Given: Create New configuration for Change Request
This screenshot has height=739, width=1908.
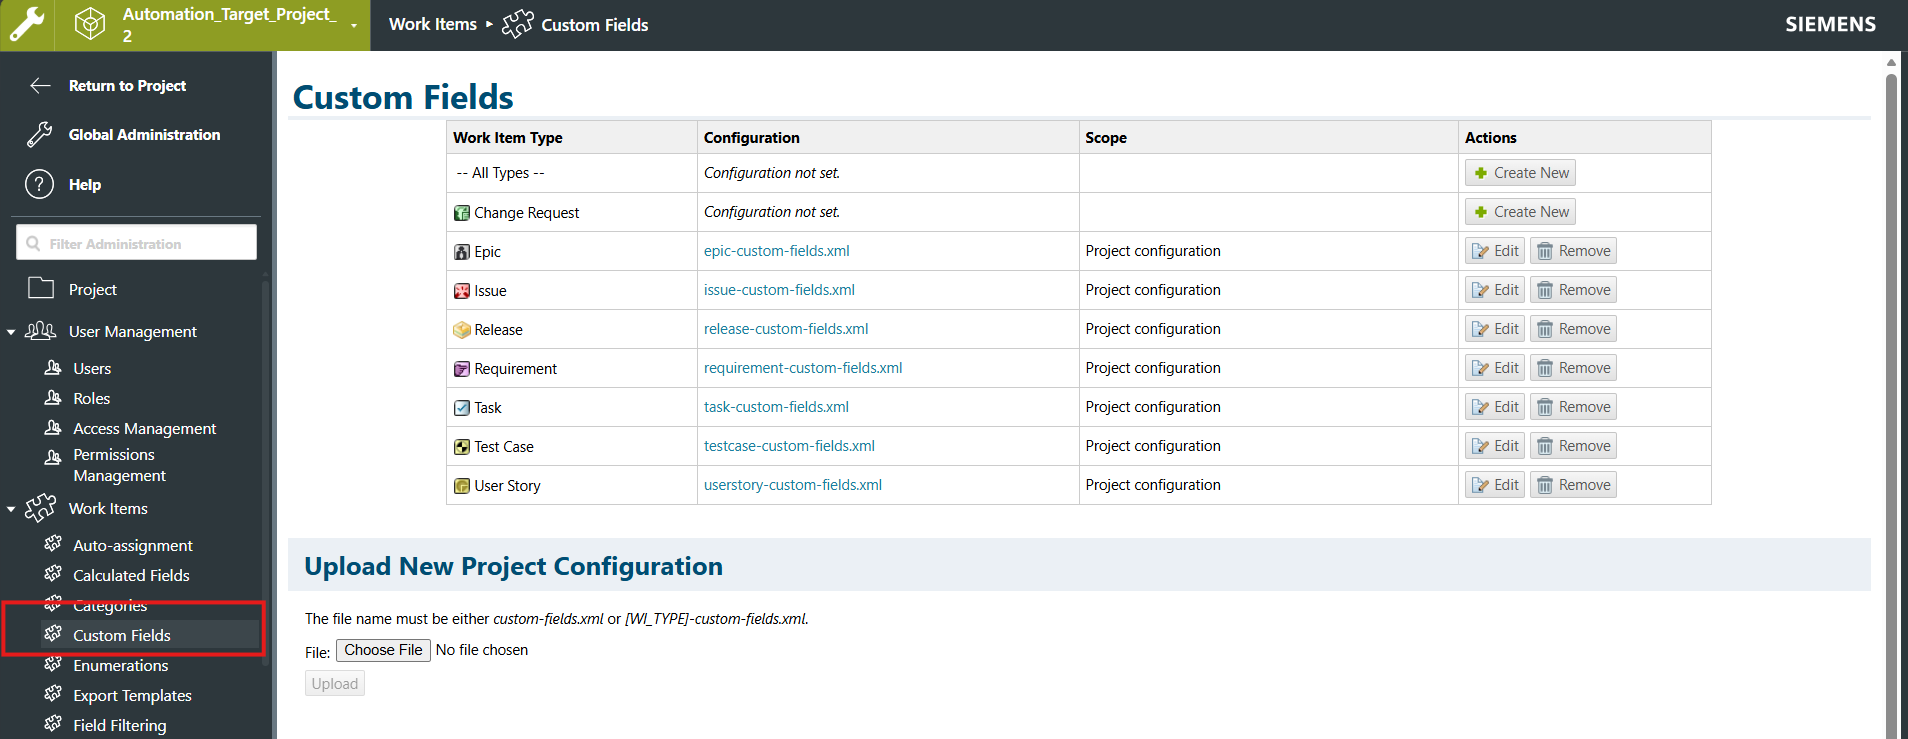Looking at the screenshot, I should [1520, 212].
